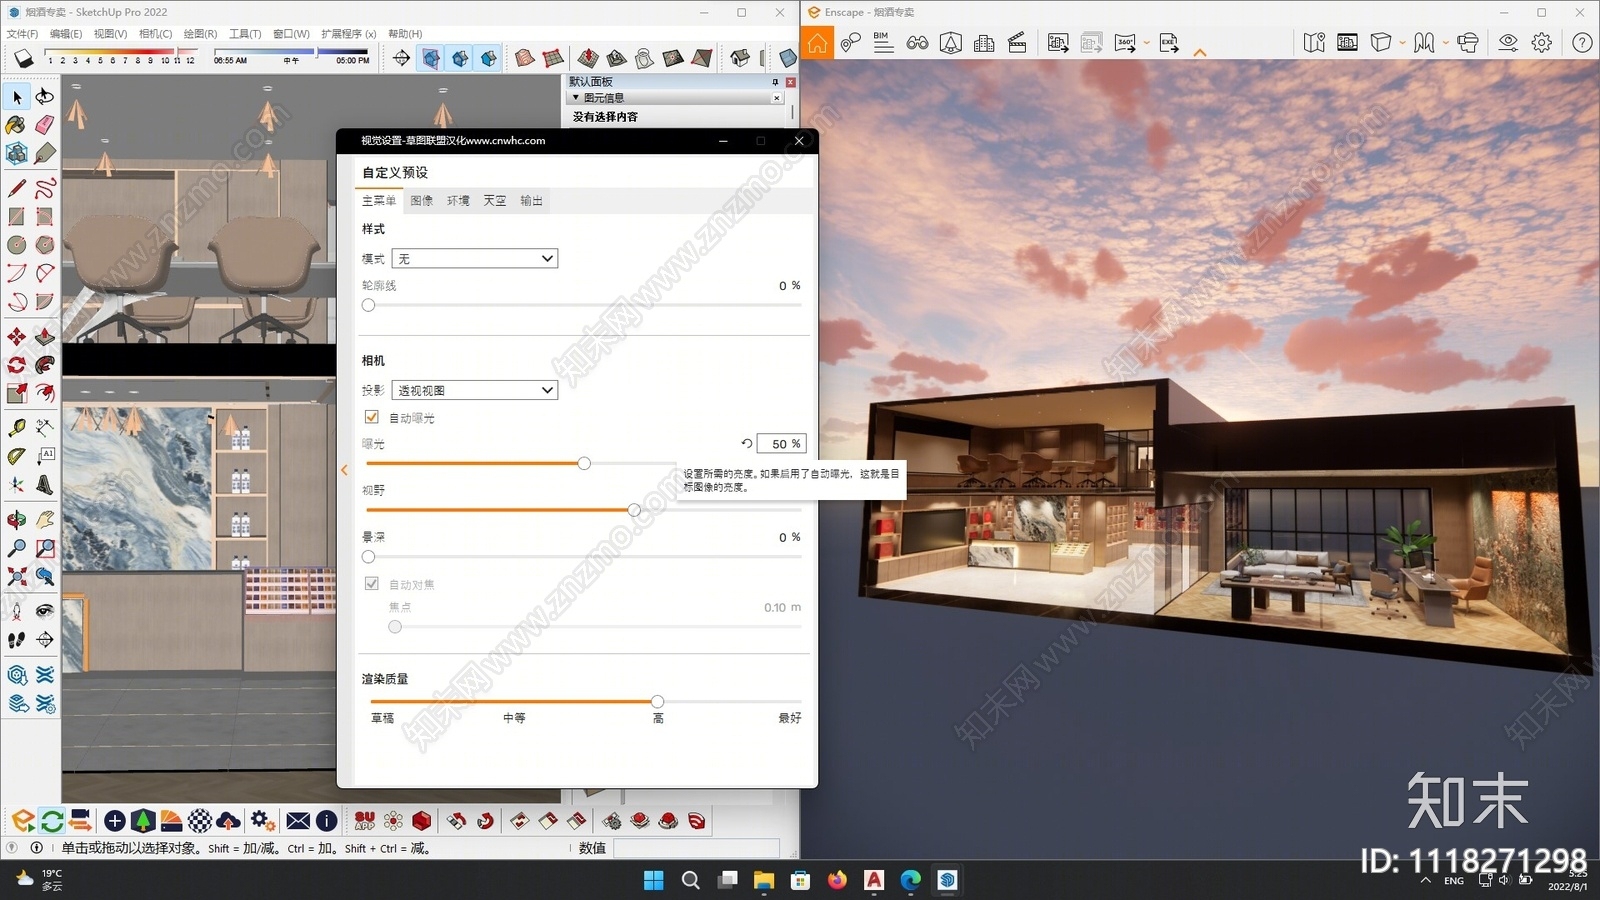Viewport: 1600px width, 900px height.
Task: Toggle the disabled auto focus checkbox
Action: (x=372, y=584)
